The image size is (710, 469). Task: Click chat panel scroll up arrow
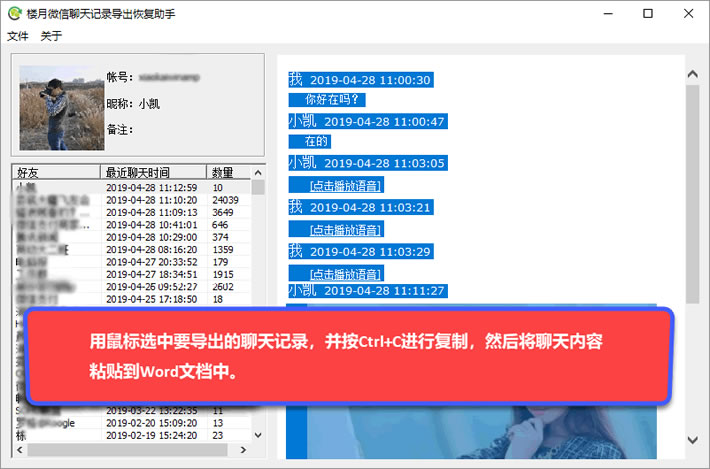692,74
